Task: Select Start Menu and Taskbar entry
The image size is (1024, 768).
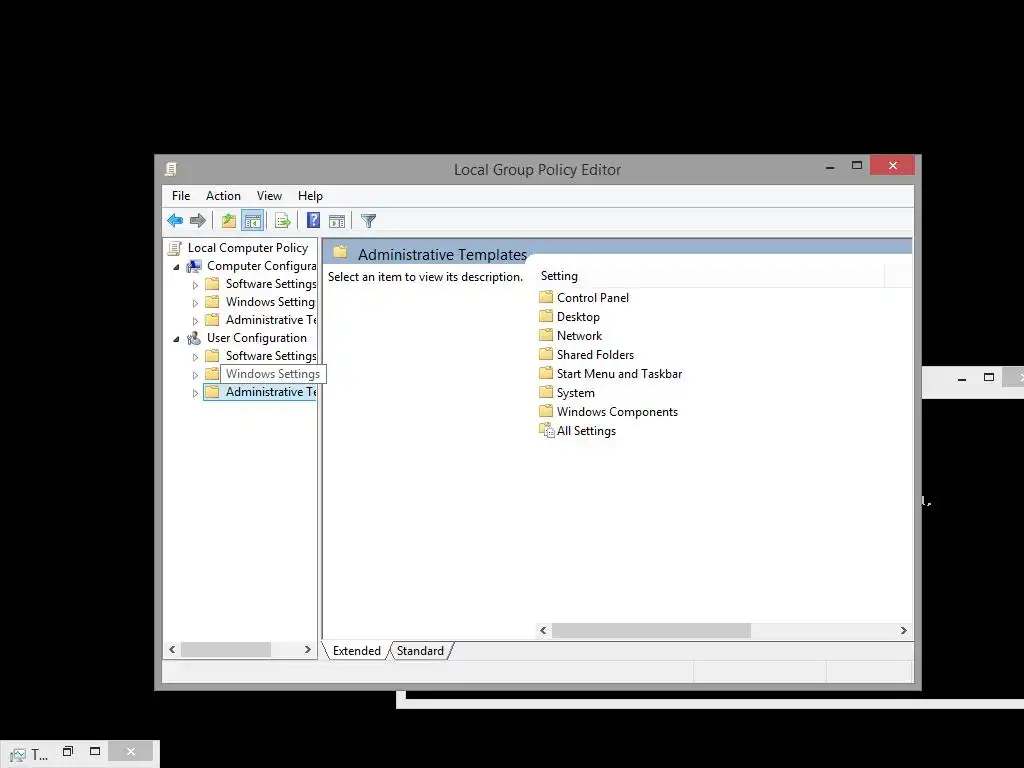Action: tap(619, 374)
